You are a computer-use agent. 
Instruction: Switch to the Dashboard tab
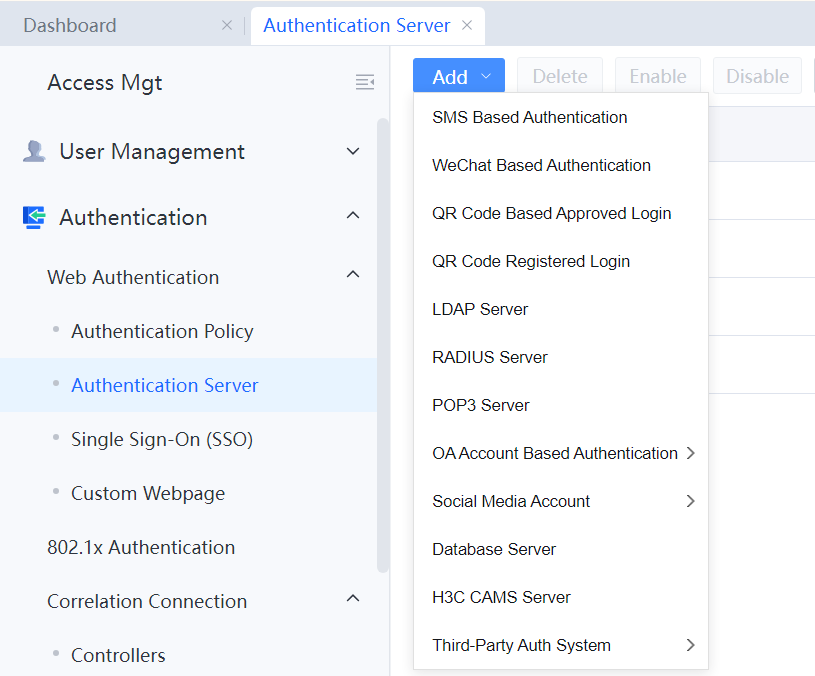pyautogui.click(x=70, y=26)
